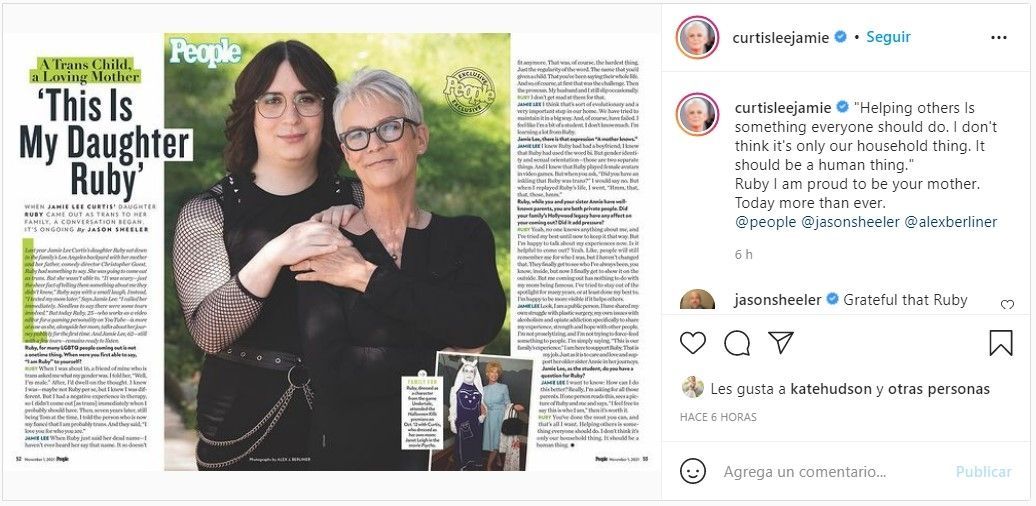This screenshot has height=506, width=1036.
Task: Follow the account via Seguir
Action: click(x=889, y=37)
